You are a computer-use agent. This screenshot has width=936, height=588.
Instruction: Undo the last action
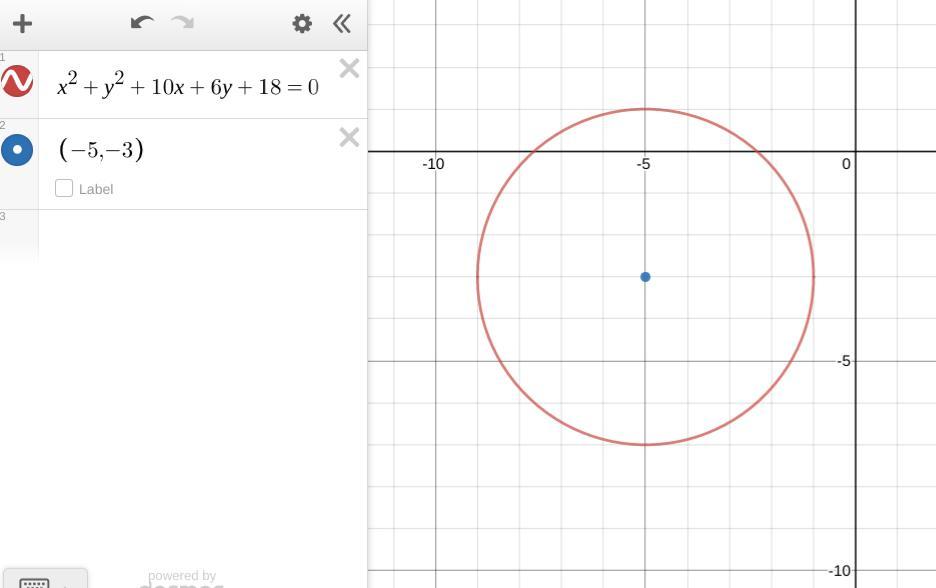(142, 23)
